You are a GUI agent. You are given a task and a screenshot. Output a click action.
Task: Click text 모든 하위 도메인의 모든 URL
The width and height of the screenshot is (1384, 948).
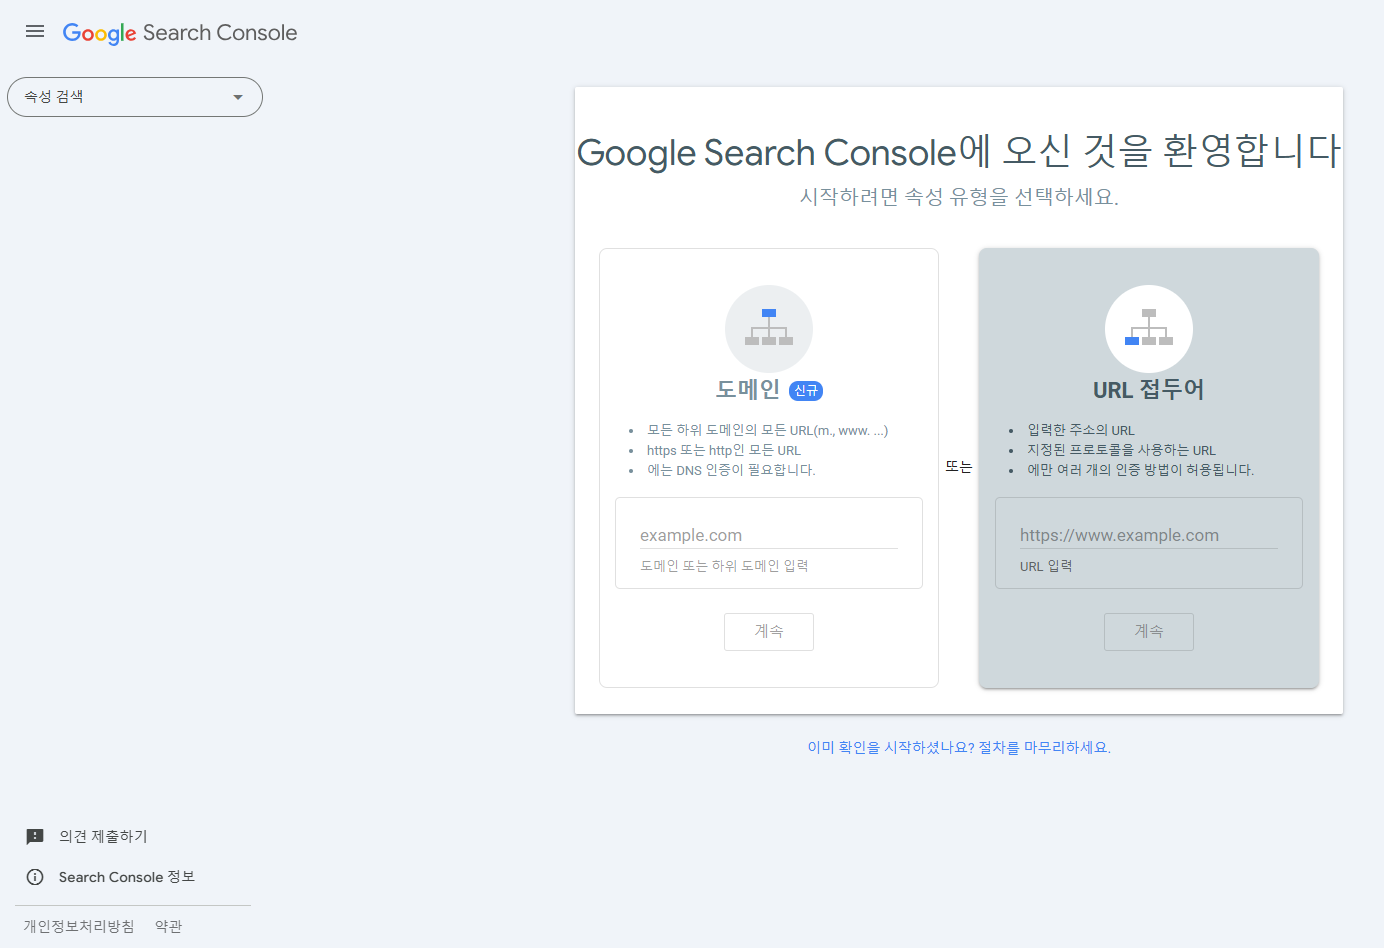pos(768,430)
